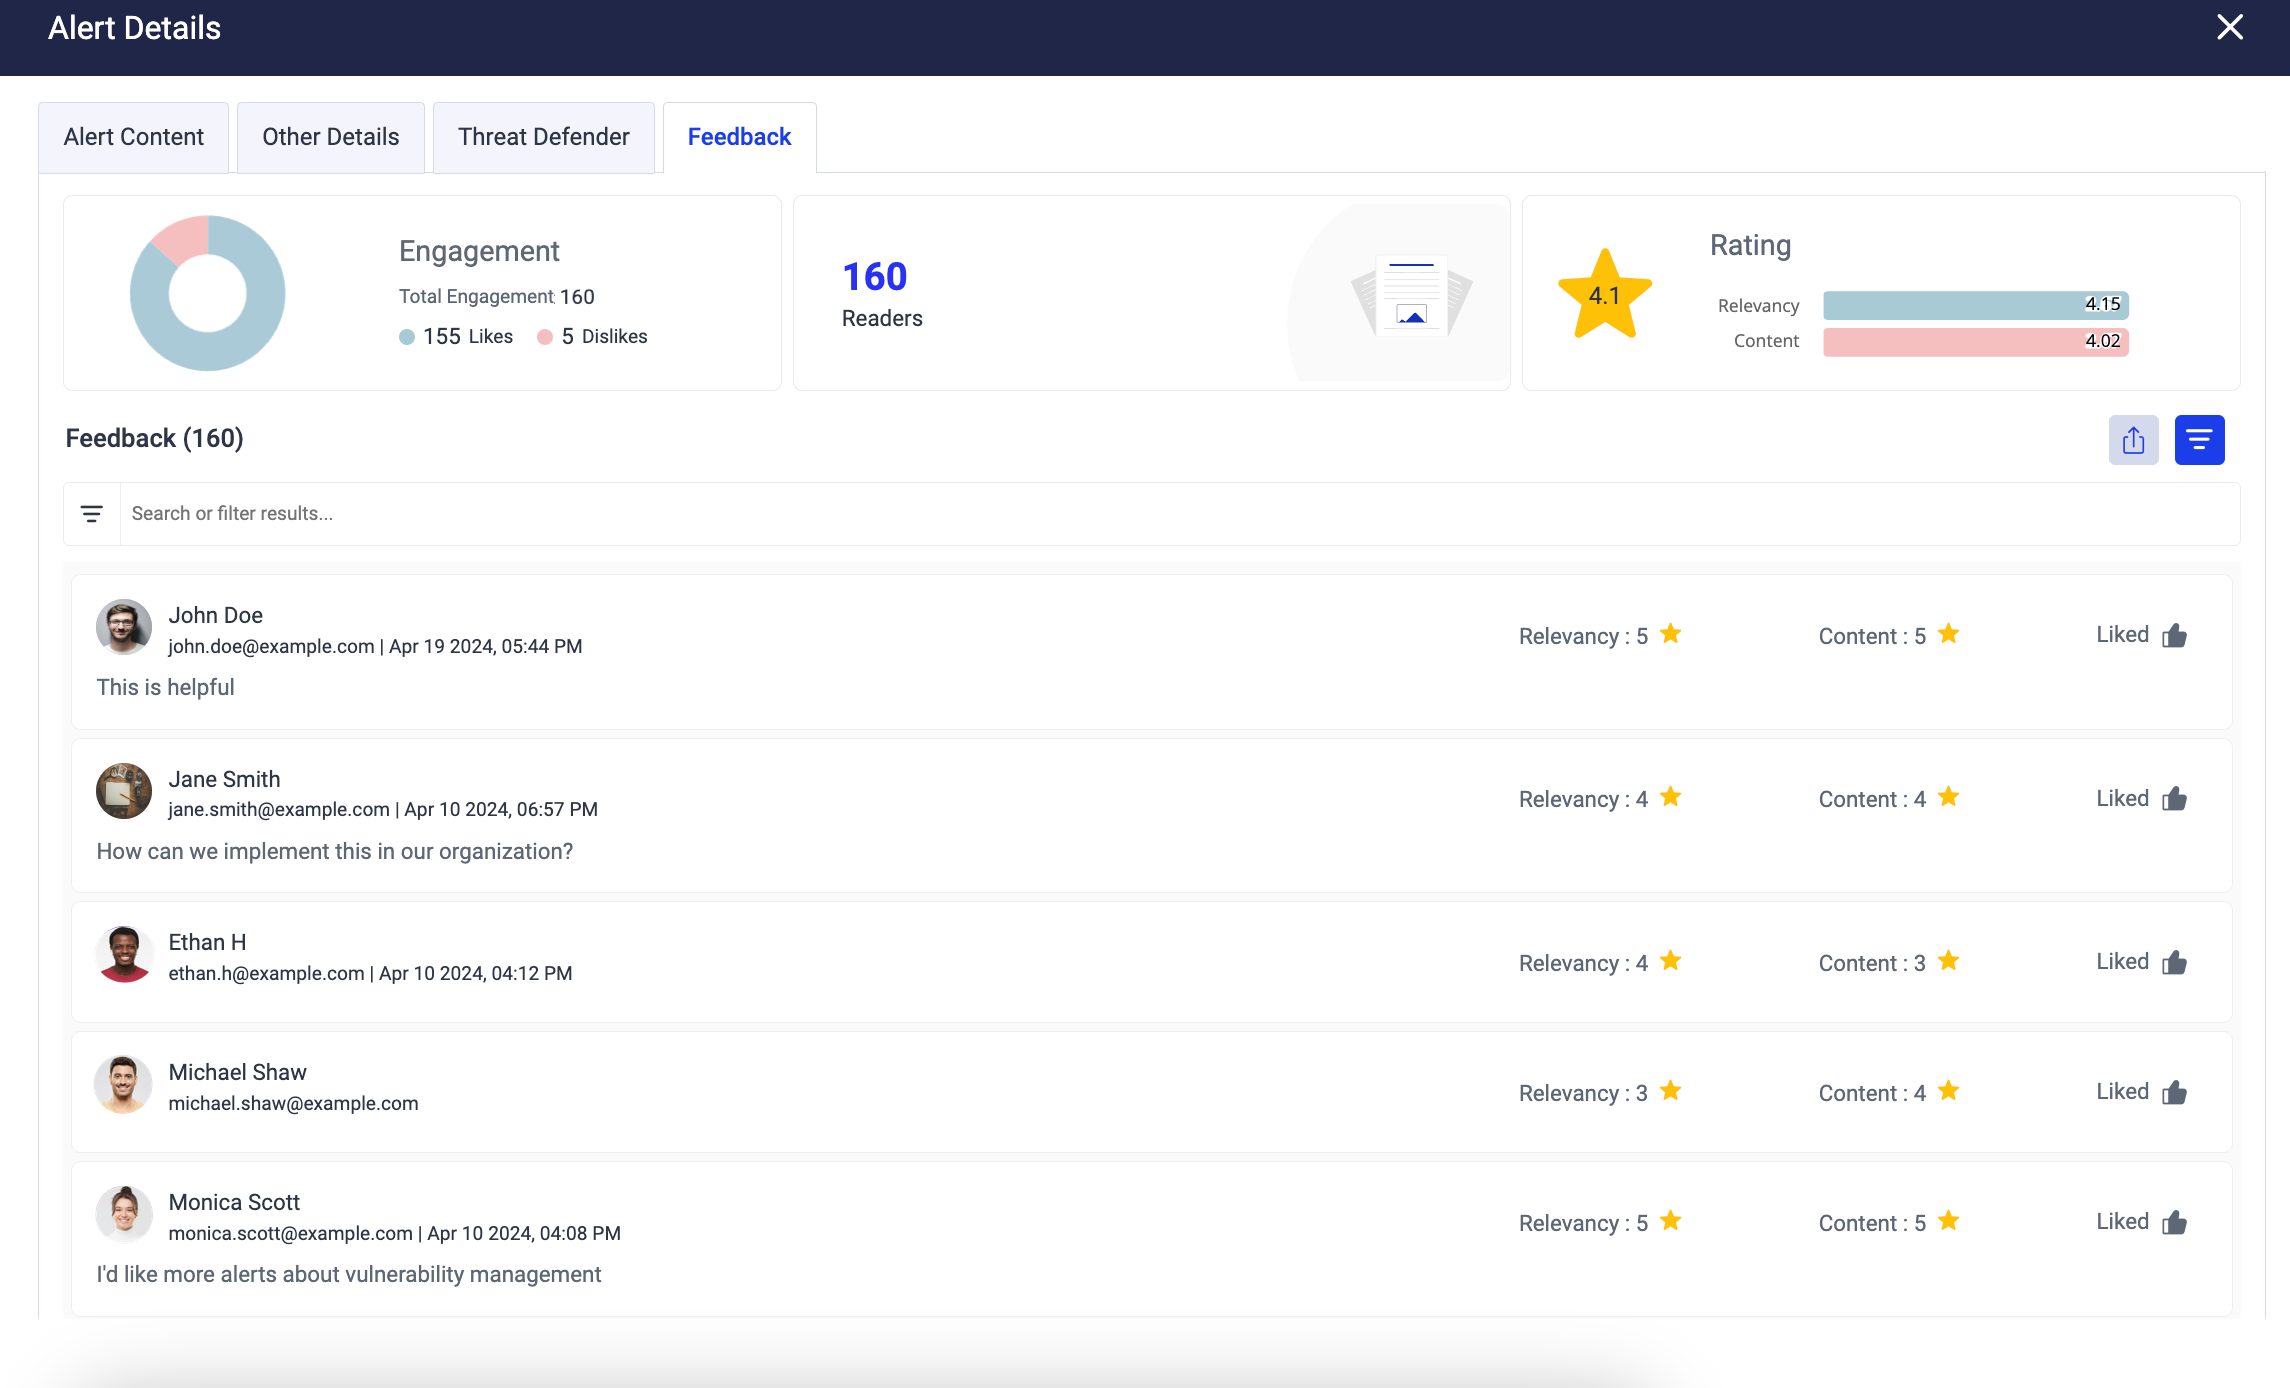Click Michael Shaw's Content star icon
This screenshot has width=2290, height=1388.
point(1948,1091)
